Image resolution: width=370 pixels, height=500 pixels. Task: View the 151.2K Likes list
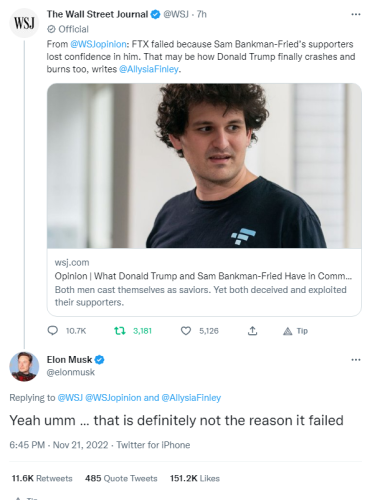click(x=195, y=478)
